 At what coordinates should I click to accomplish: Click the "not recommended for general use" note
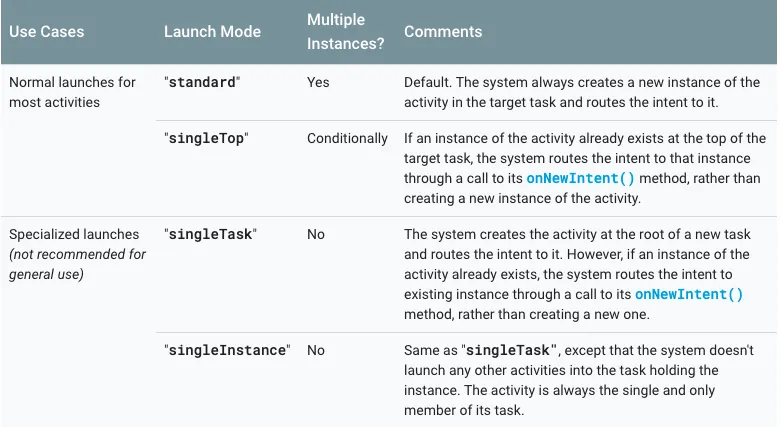[x=77, y=264]
